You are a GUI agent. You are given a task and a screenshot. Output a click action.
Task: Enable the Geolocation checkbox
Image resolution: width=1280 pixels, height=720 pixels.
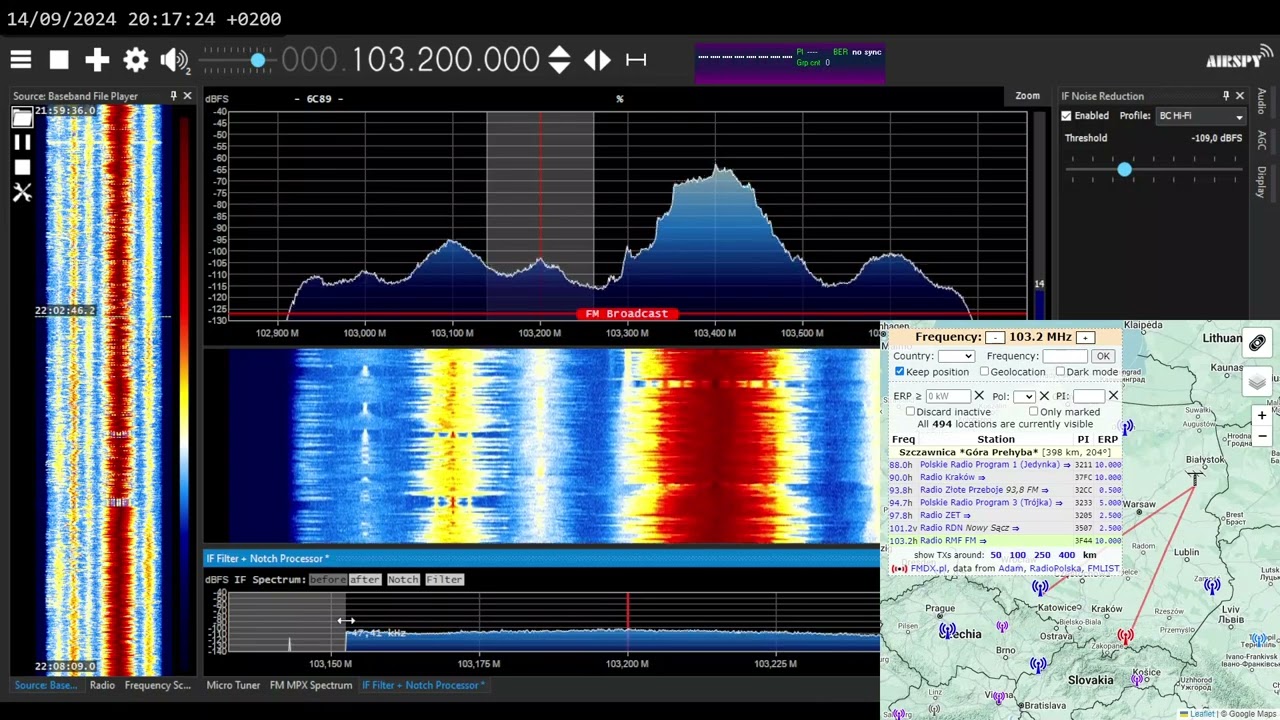984,372
